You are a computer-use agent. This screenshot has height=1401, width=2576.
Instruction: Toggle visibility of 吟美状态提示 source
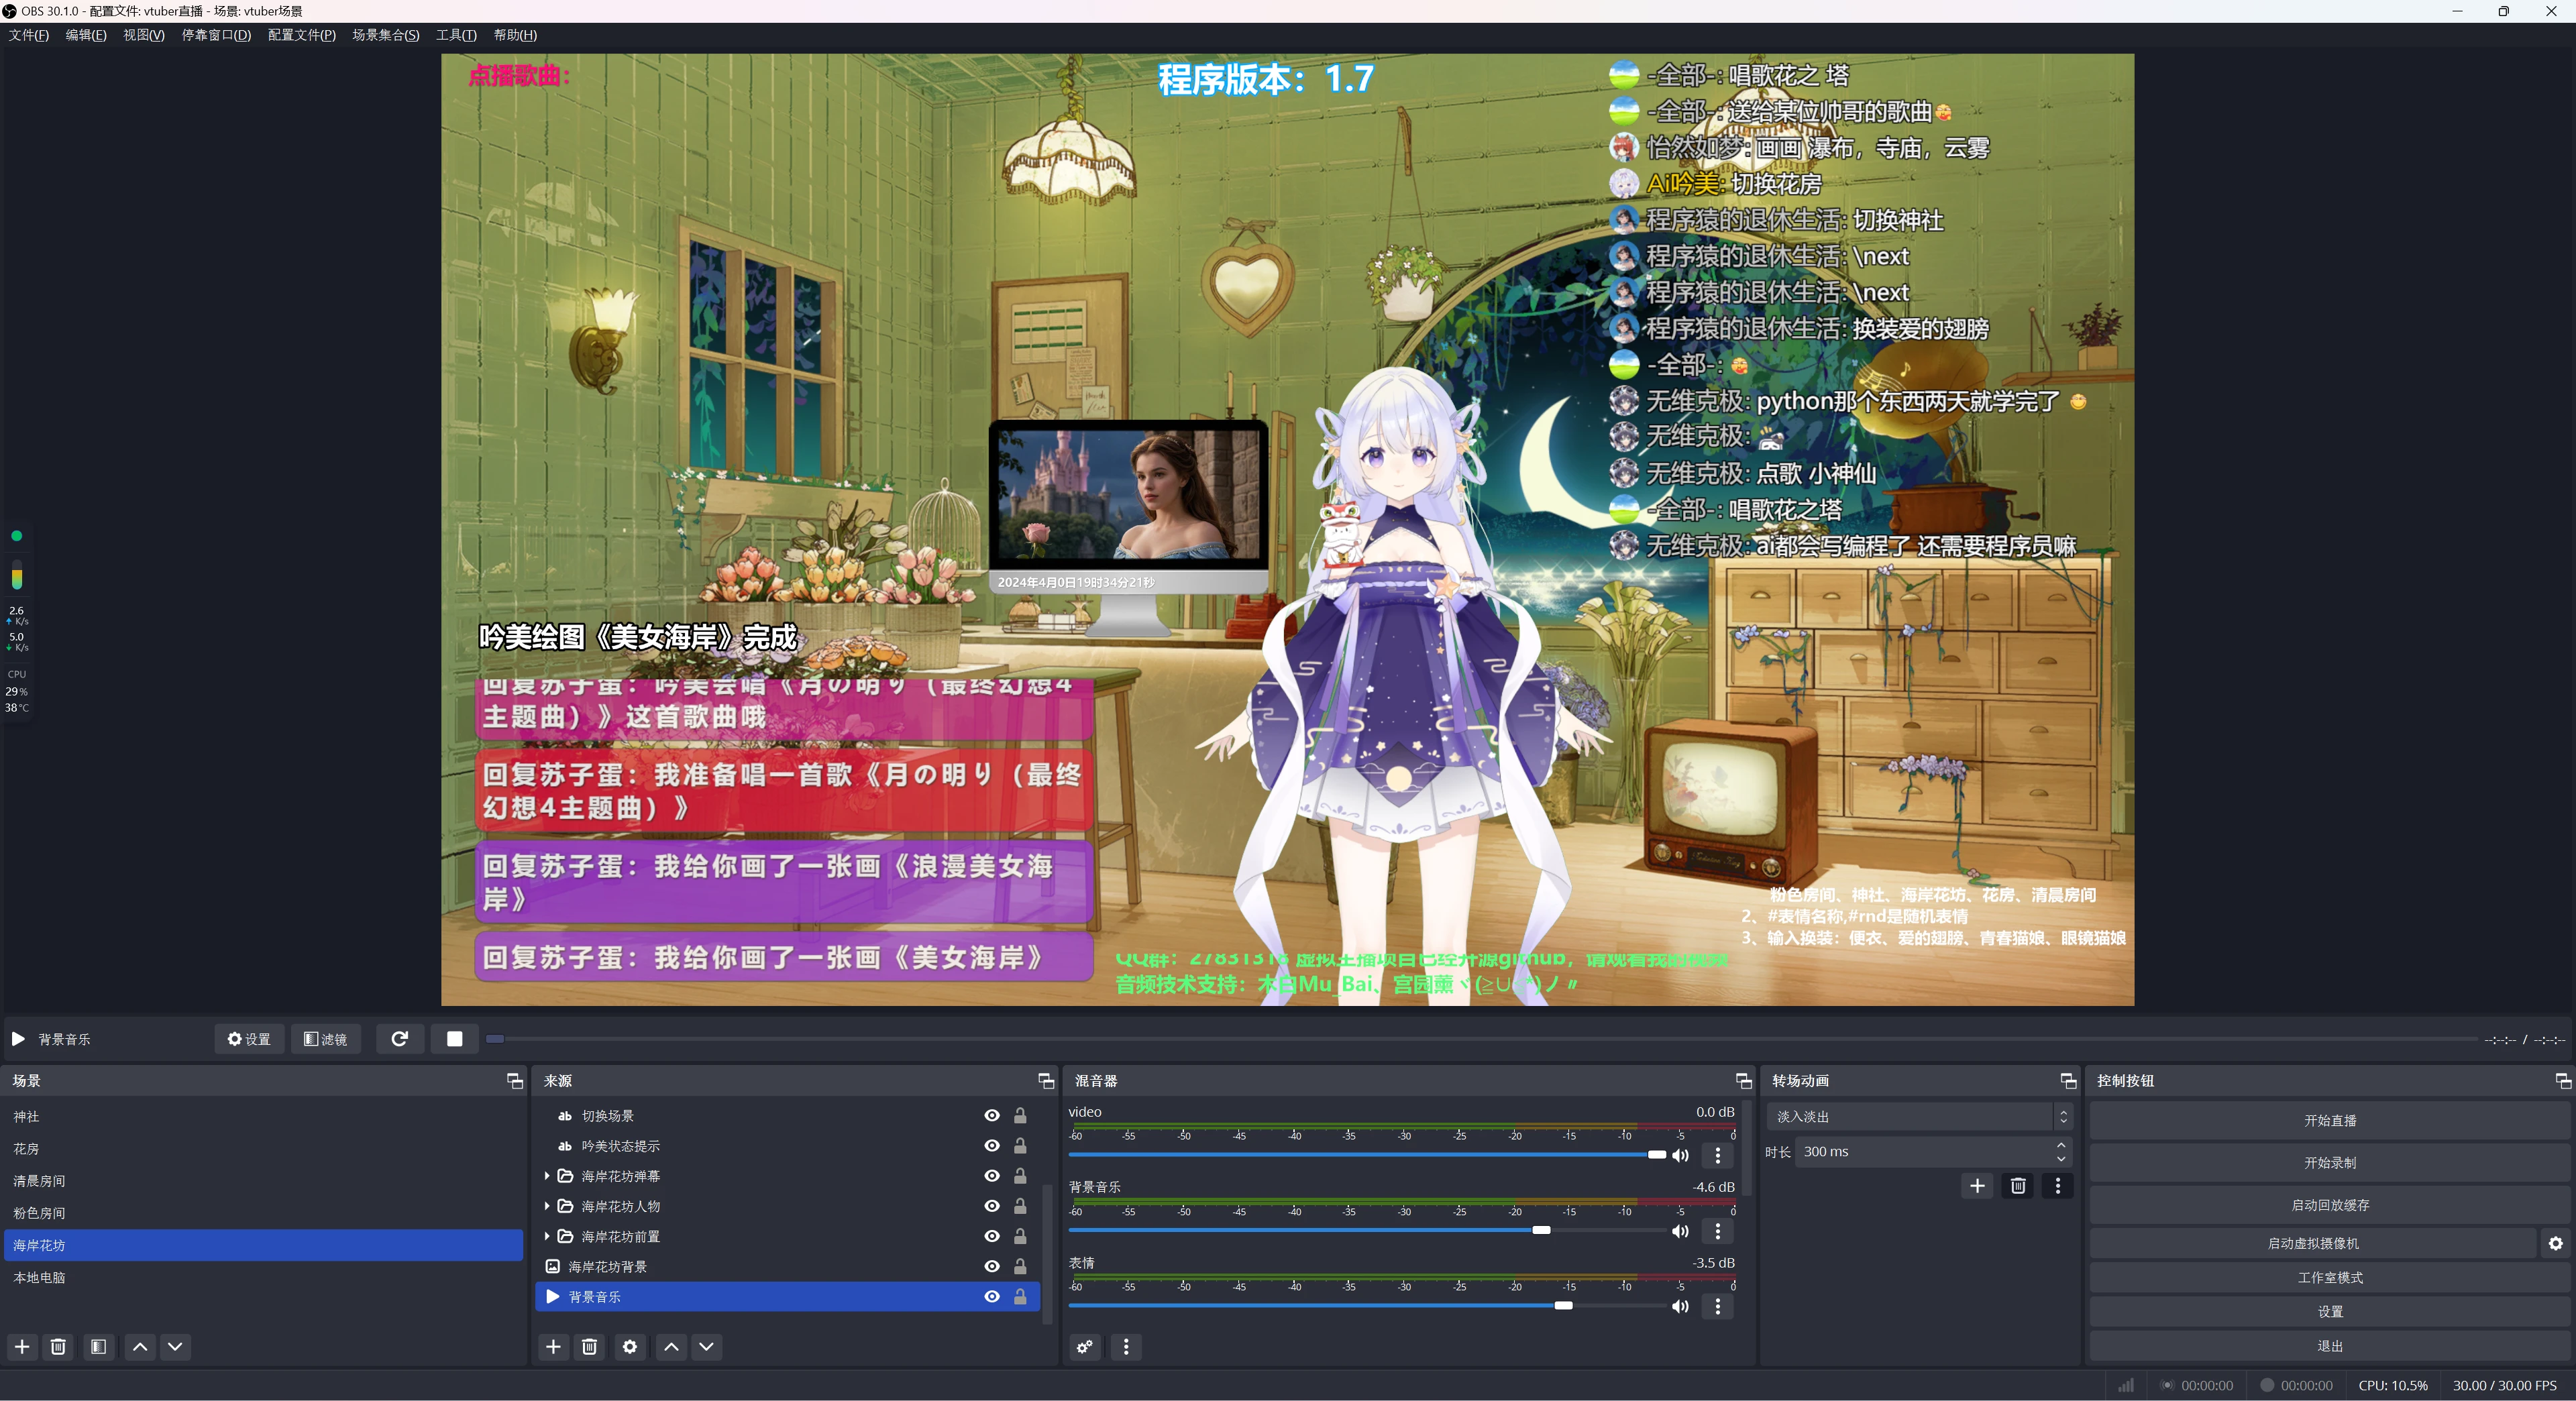pos(991,1145)
